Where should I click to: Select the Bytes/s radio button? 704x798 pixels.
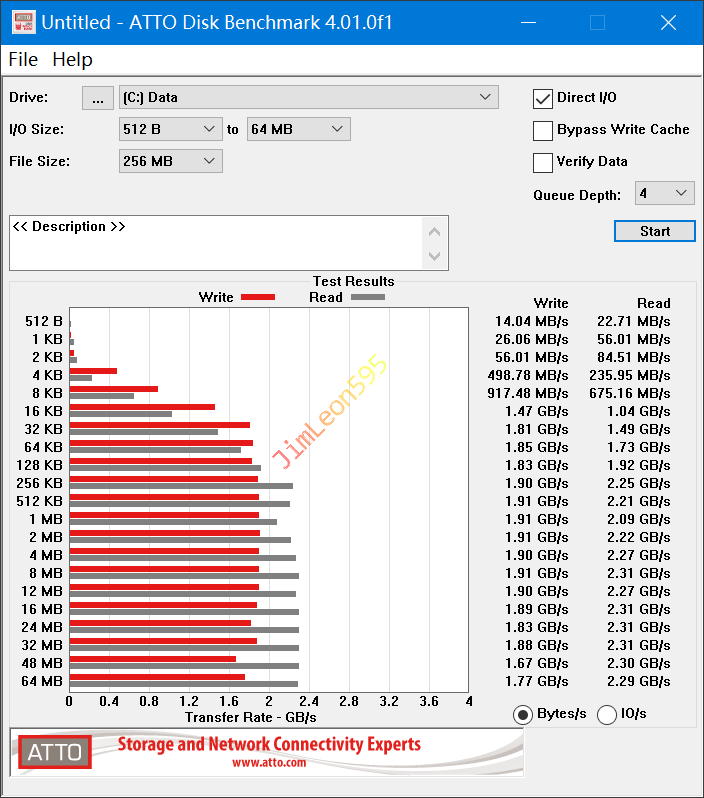pyautogui.click(x=522, y=714)
